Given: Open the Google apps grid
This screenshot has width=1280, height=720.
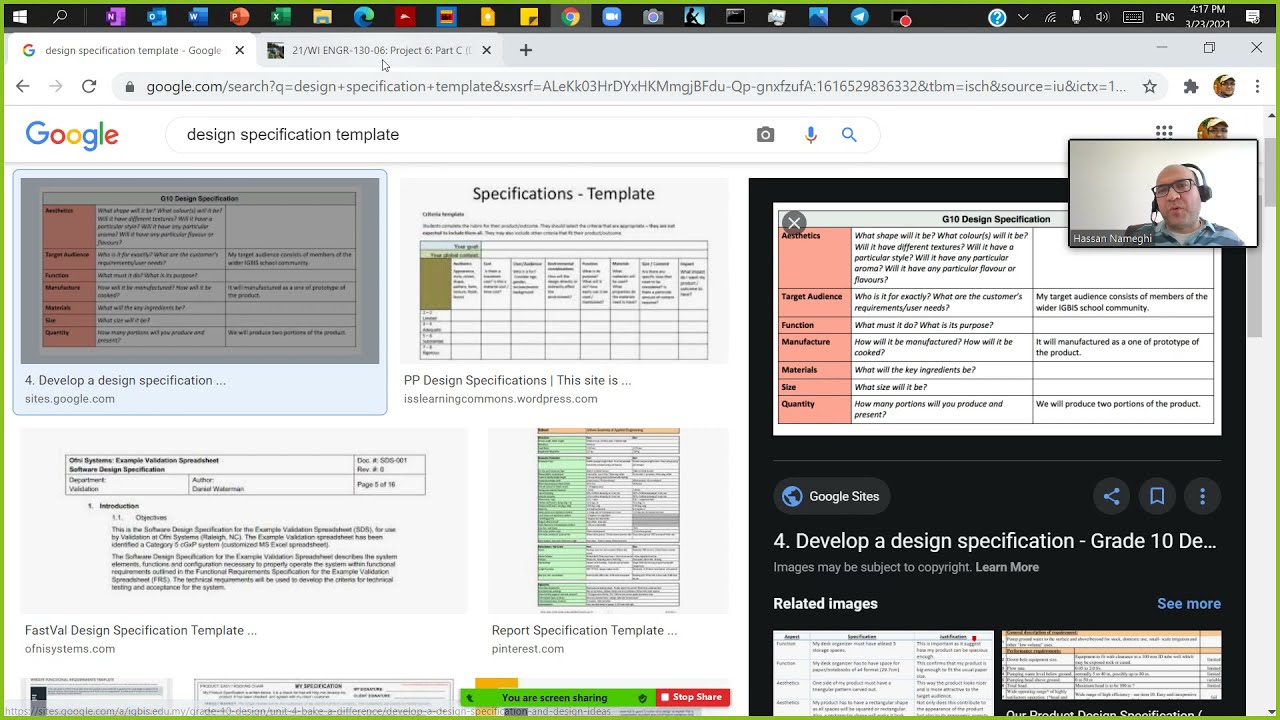Looking at the screenshot, I should [1164, 131].
